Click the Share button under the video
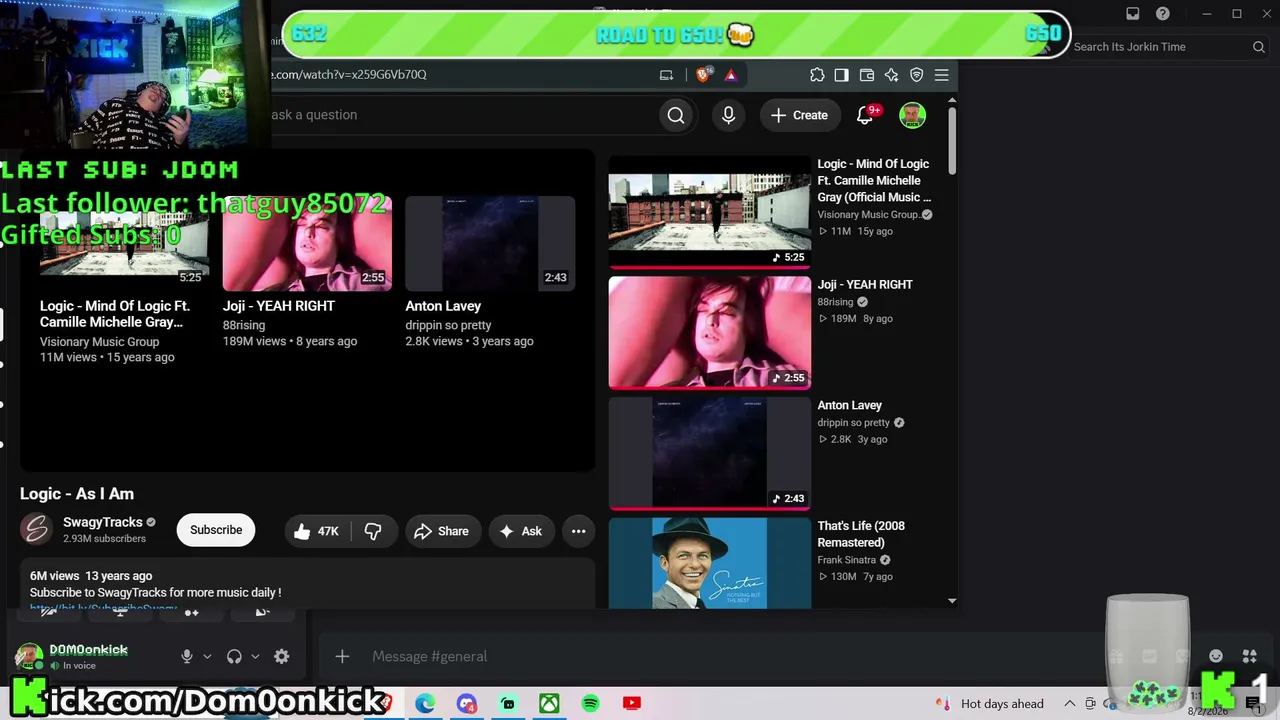This screenshot has height=720, width=1280. click(x=441, y=531)
